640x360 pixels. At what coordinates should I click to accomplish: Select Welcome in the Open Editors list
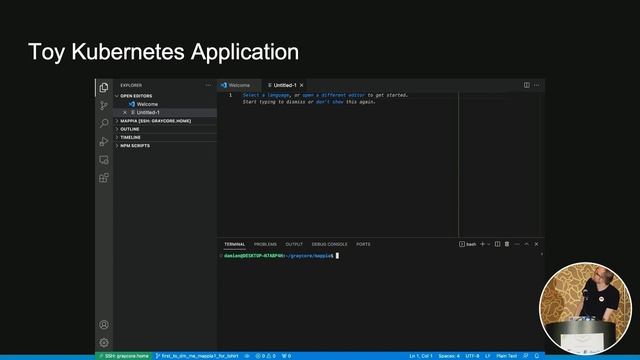coord(165,104)
